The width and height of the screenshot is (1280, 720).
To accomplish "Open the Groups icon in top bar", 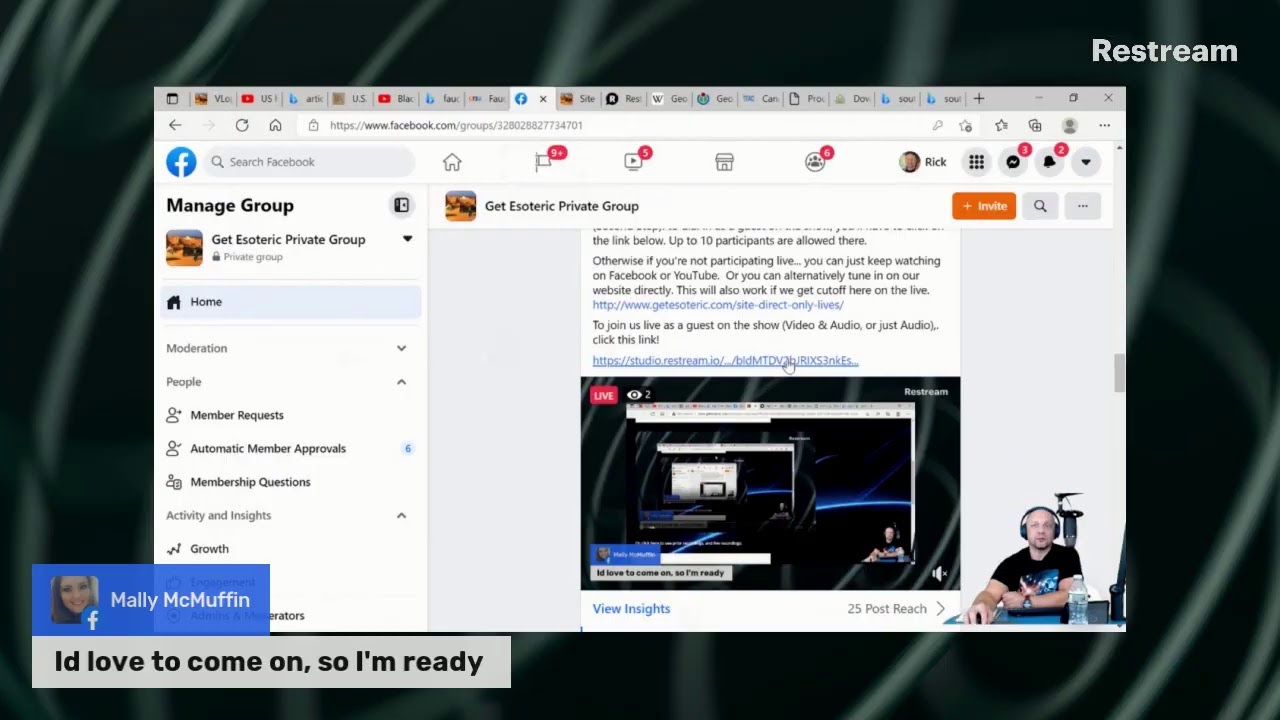I will [815, 162].
